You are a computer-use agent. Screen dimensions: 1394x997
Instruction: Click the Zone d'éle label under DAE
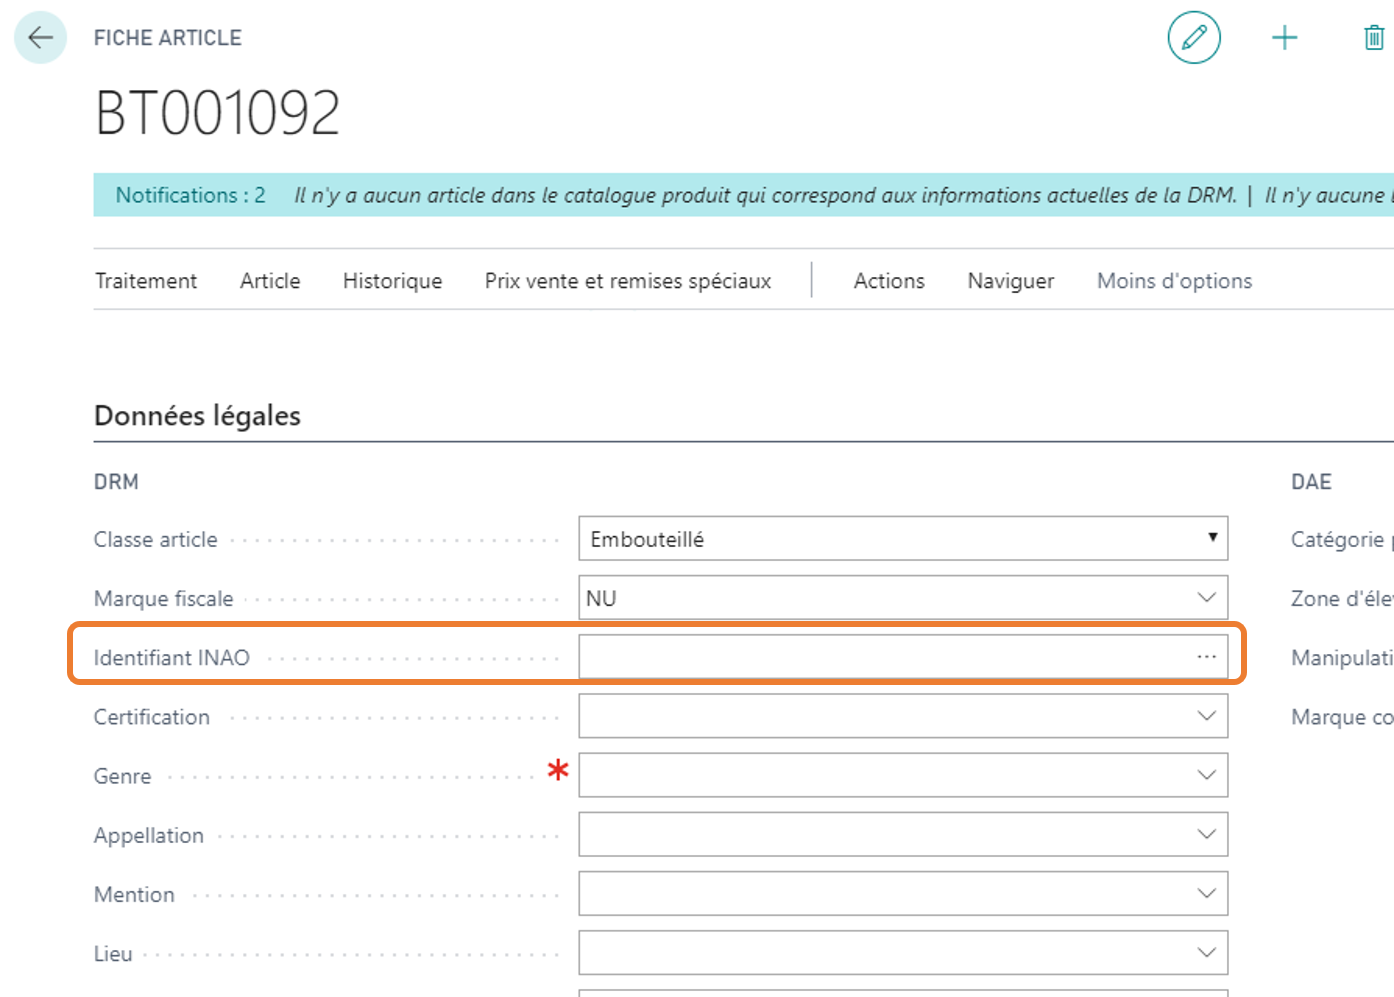coord(1342,598)
